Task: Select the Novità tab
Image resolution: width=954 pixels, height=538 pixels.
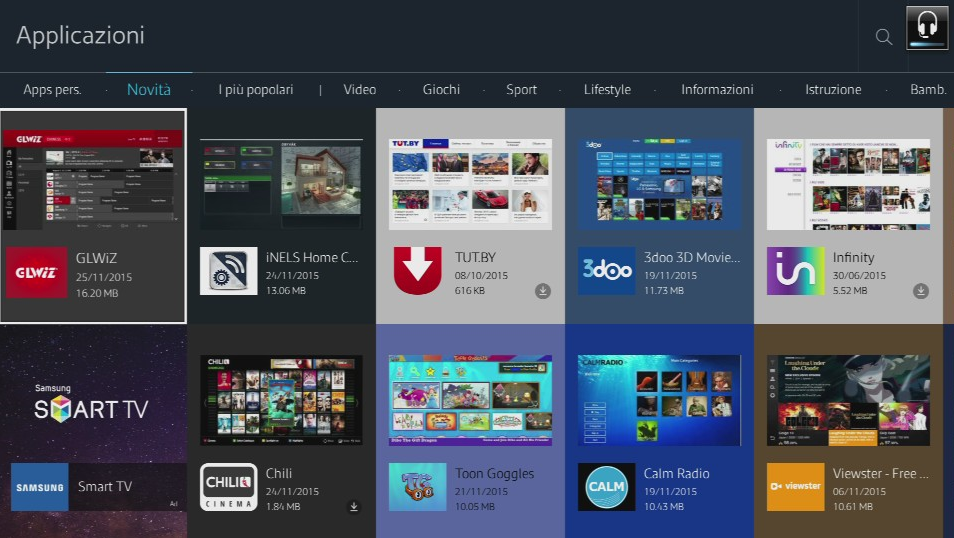Action: (x=149, y=89)
